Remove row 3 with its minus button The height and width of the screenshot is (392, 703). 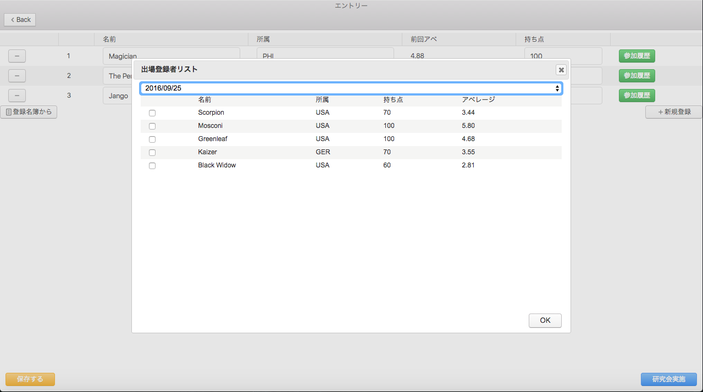point(17,96)
